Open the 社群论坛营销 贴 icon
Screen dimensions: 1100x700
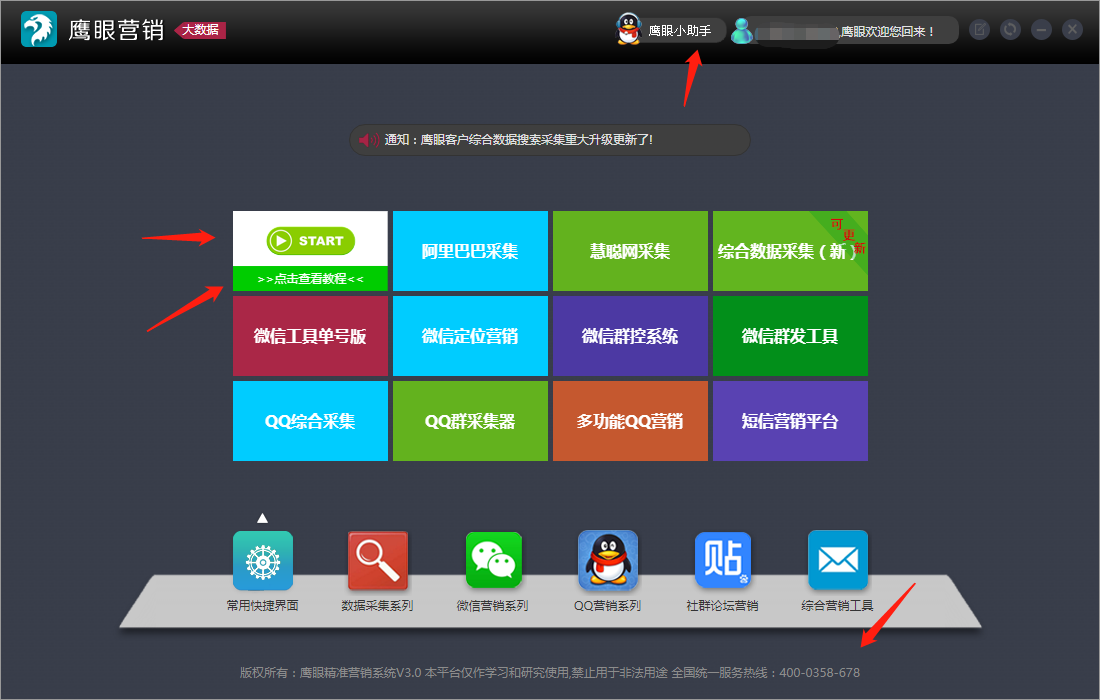click(x=723, y=560)
